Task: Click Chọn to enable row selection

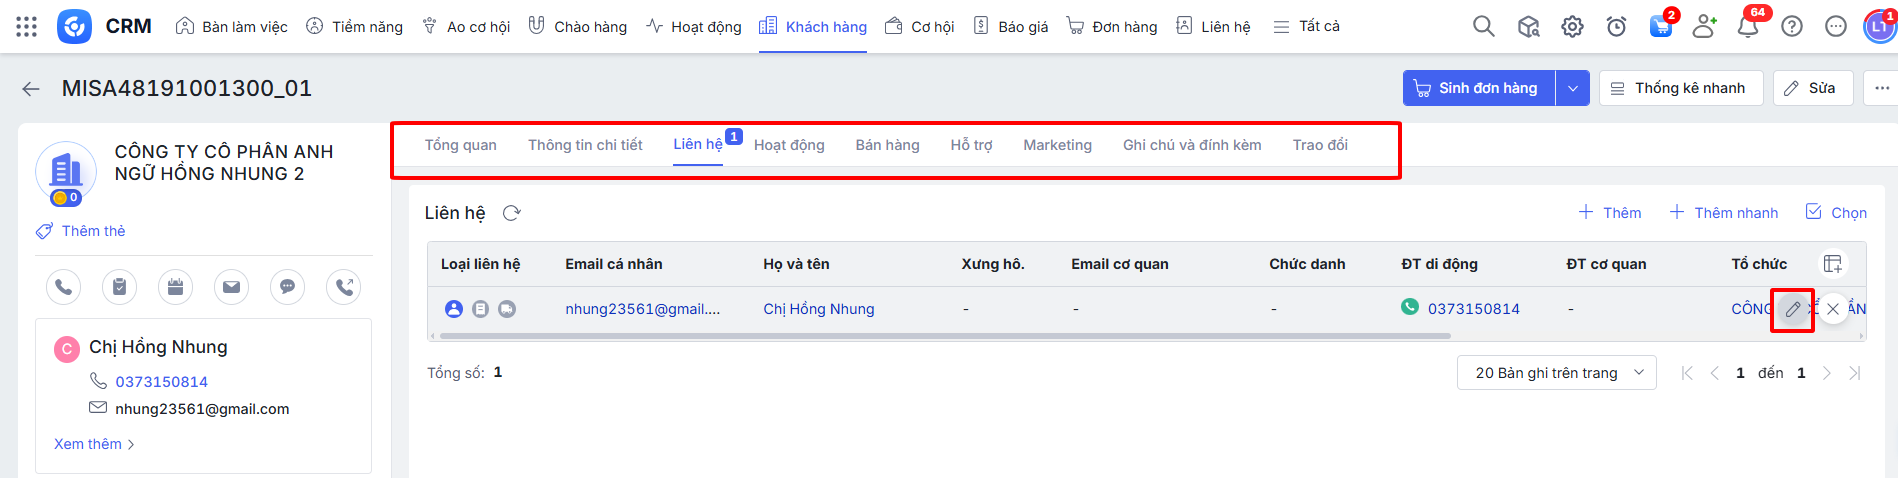Action: click(1836, 213)
